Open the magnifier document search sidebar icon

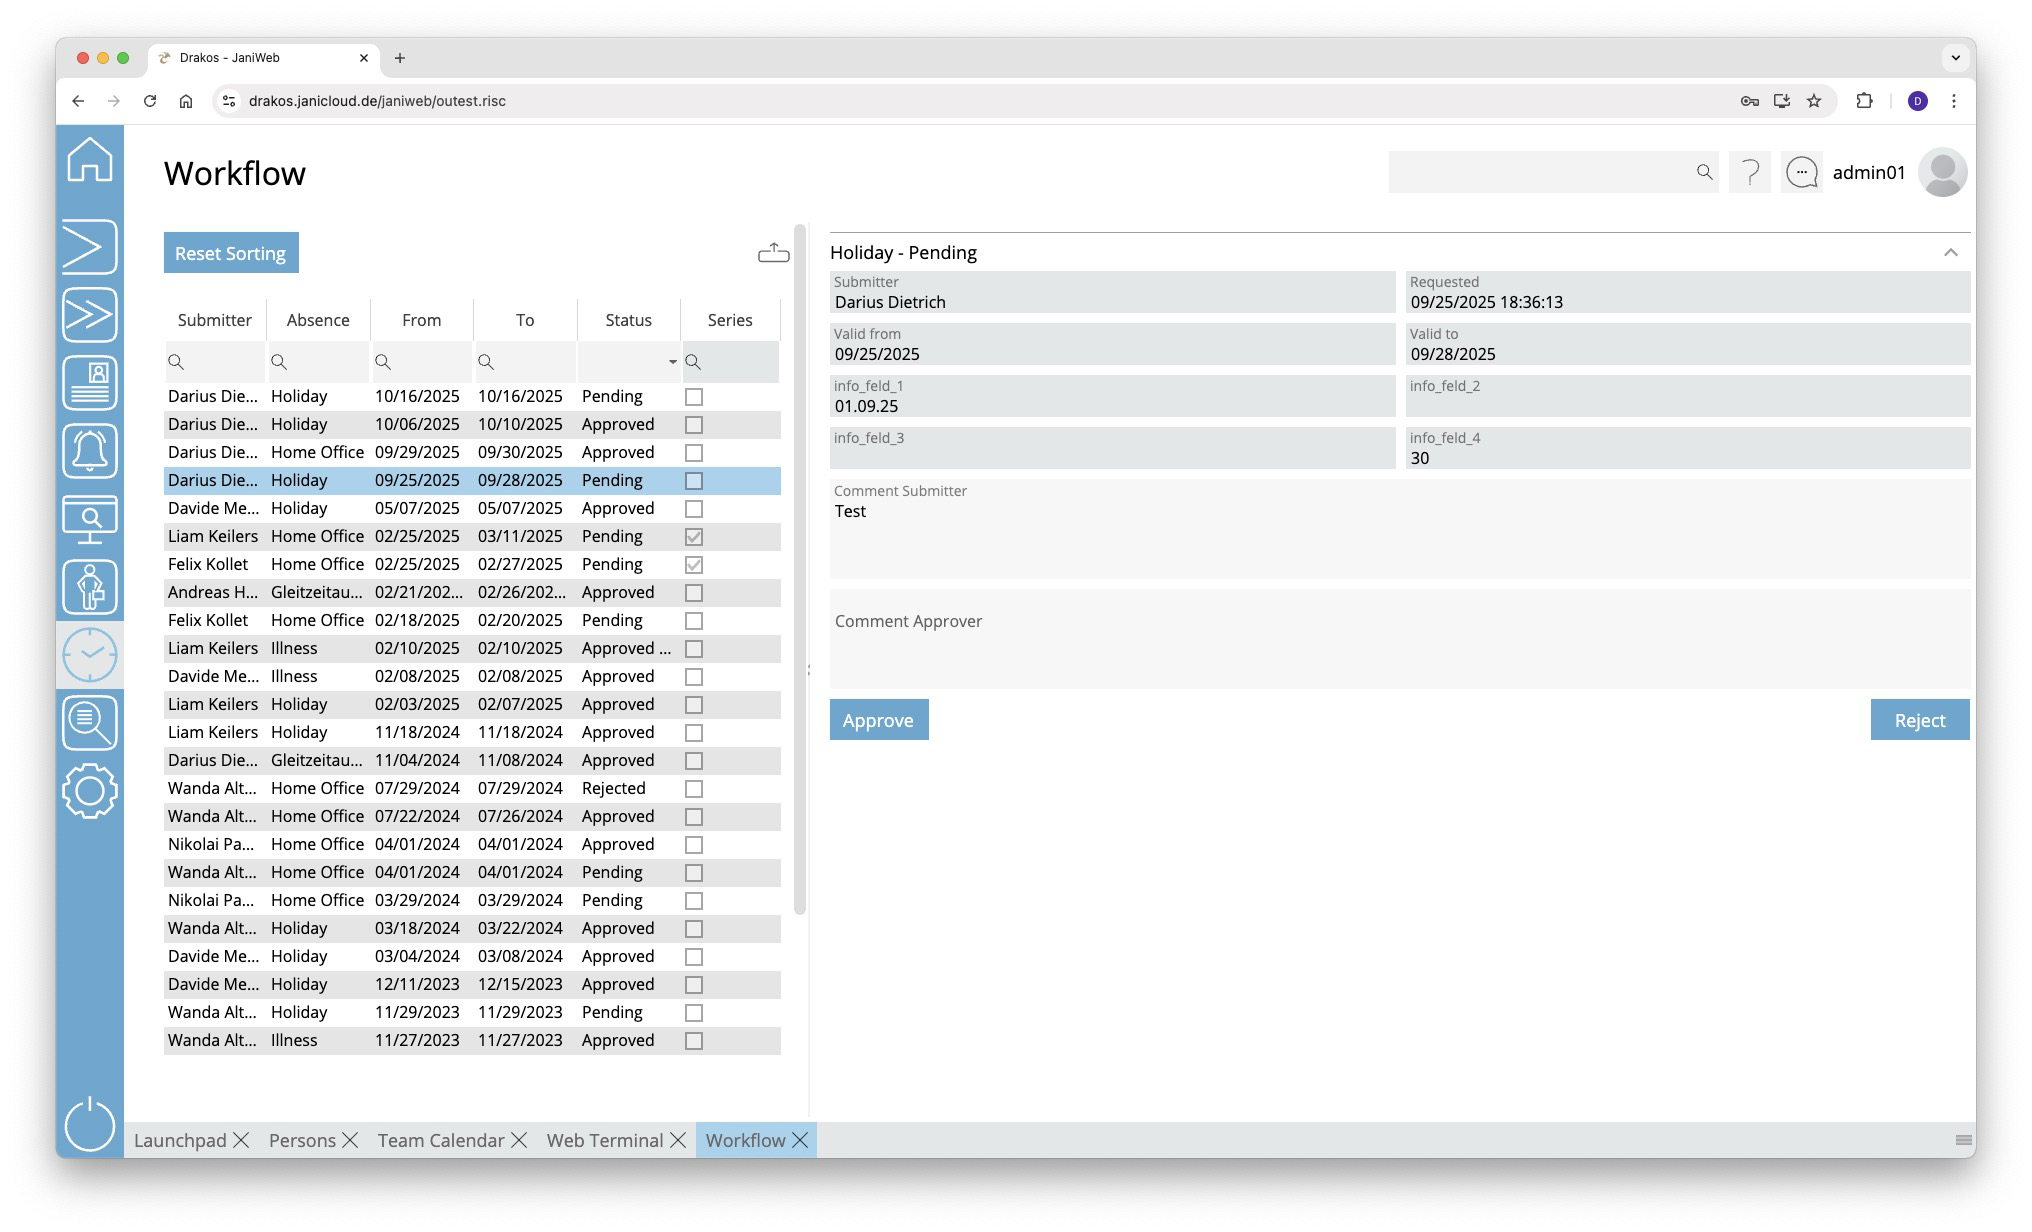pos(90,723)
